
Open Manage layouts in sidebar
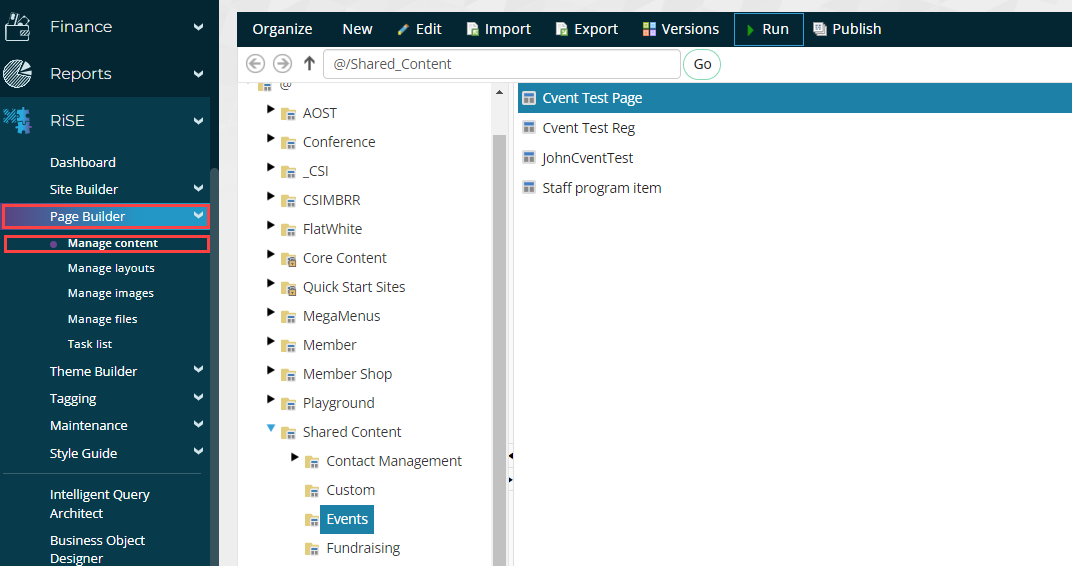pyautogui.click(x=111, y=268)
